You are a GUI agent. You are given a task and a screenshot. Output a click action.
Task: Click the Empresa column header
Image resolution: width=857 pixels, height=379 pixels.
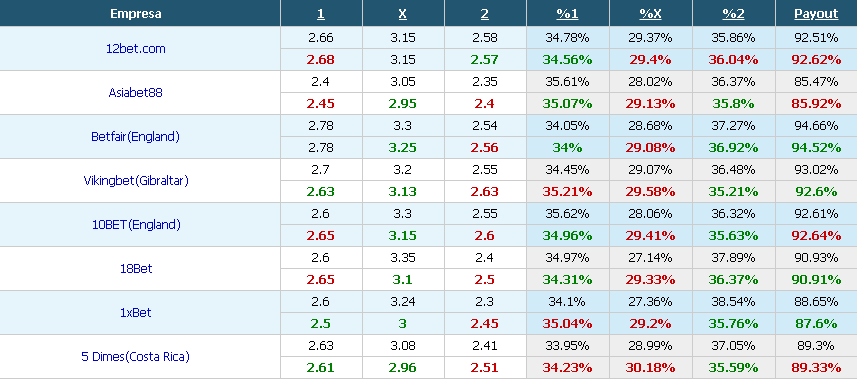(136, 14)
